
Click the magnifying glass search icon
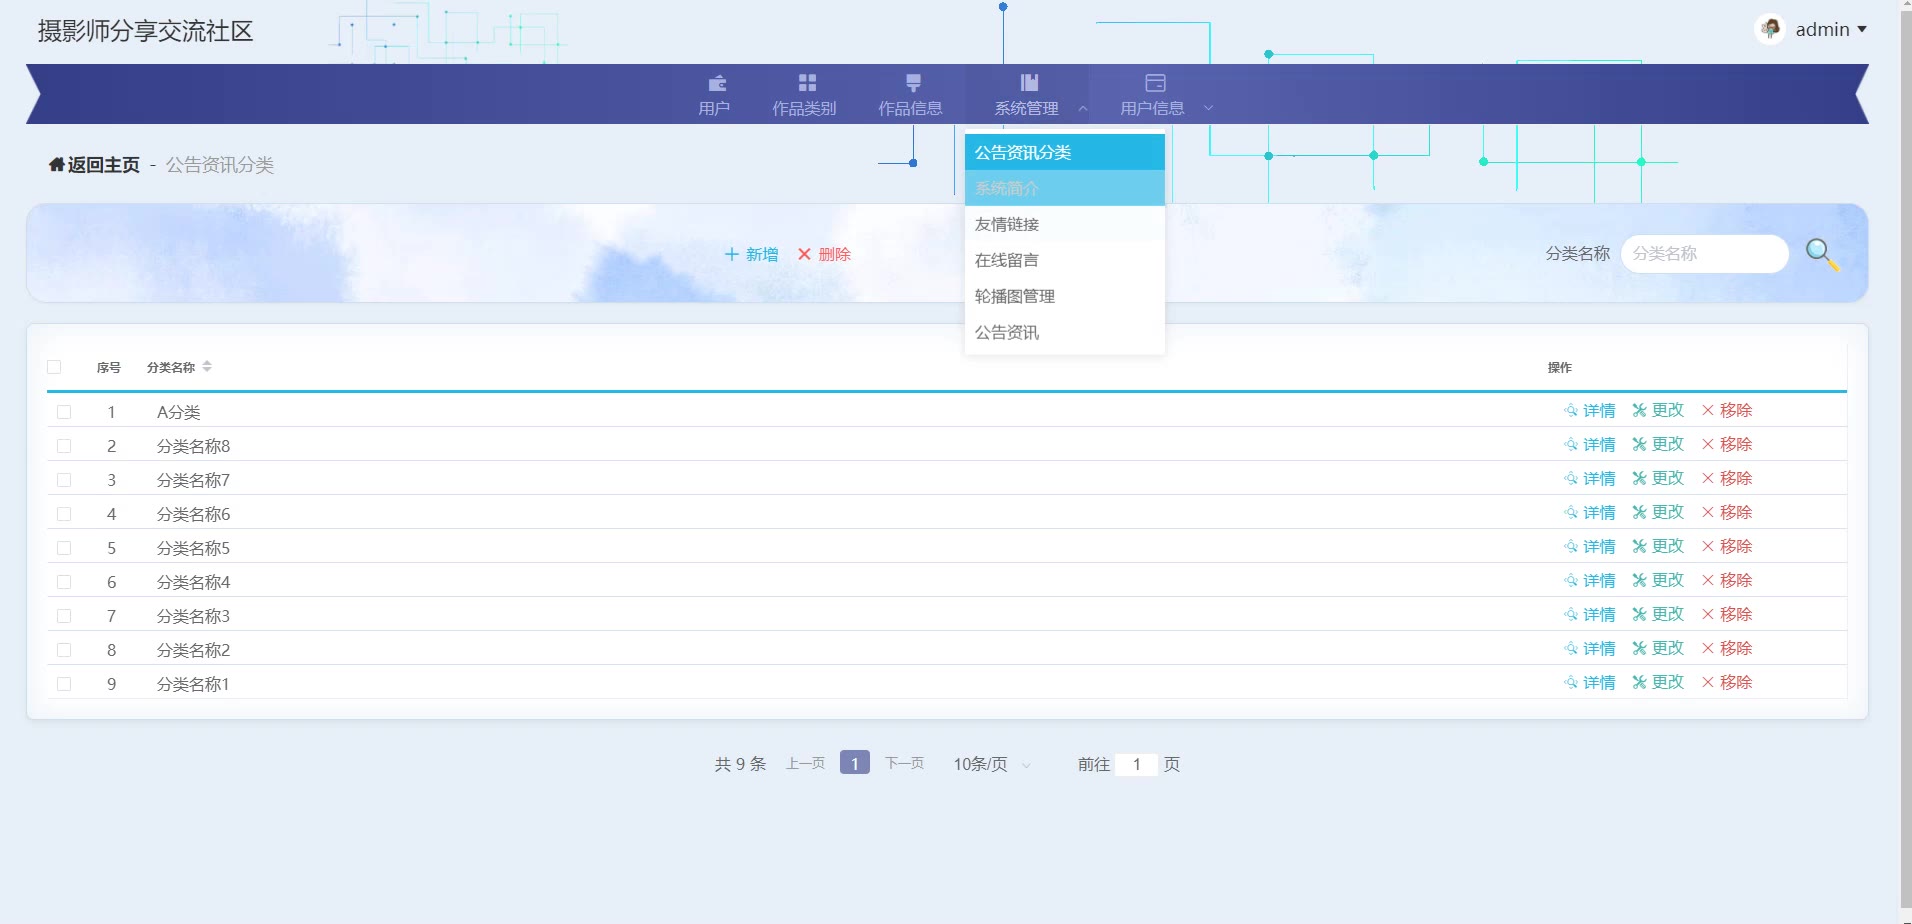tap(1821, 254)
